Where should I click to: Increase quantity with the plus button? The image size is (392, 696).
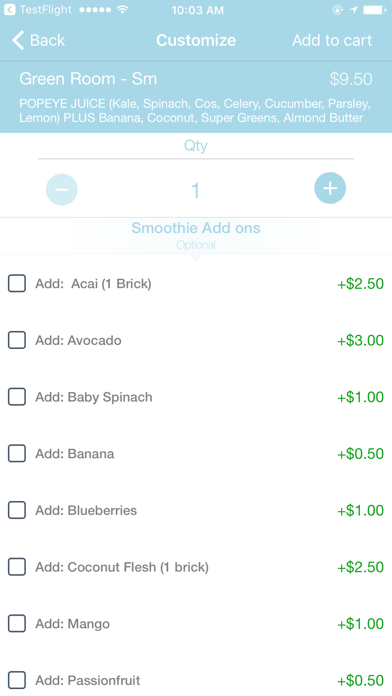coord(330,188)
